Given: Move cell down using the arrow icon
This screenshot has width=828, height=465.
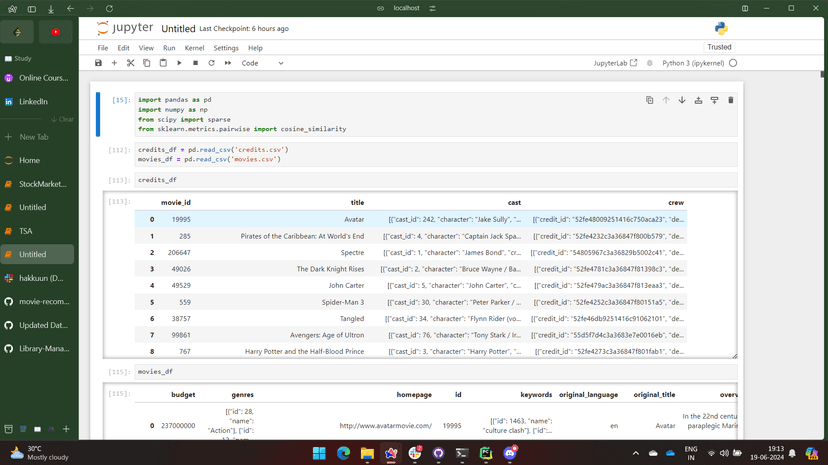Looking at the screenshot, I should point(682,100).
